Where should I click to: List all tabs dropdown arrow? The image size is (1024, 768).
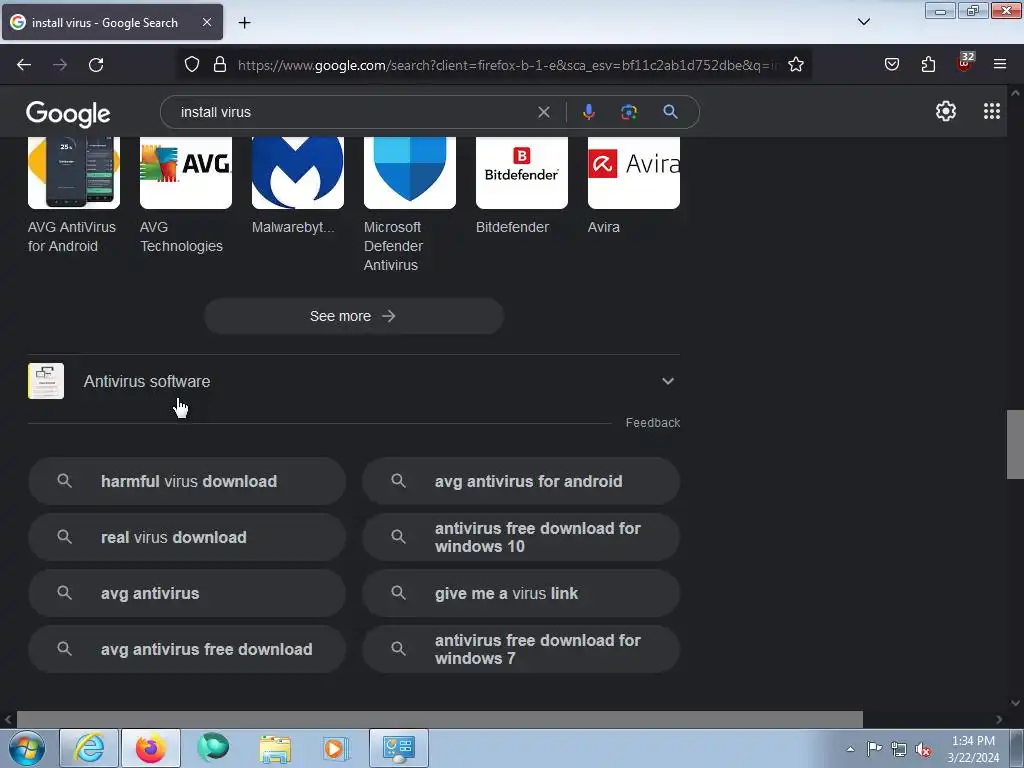pyautogui.click(x=863, y=22)
